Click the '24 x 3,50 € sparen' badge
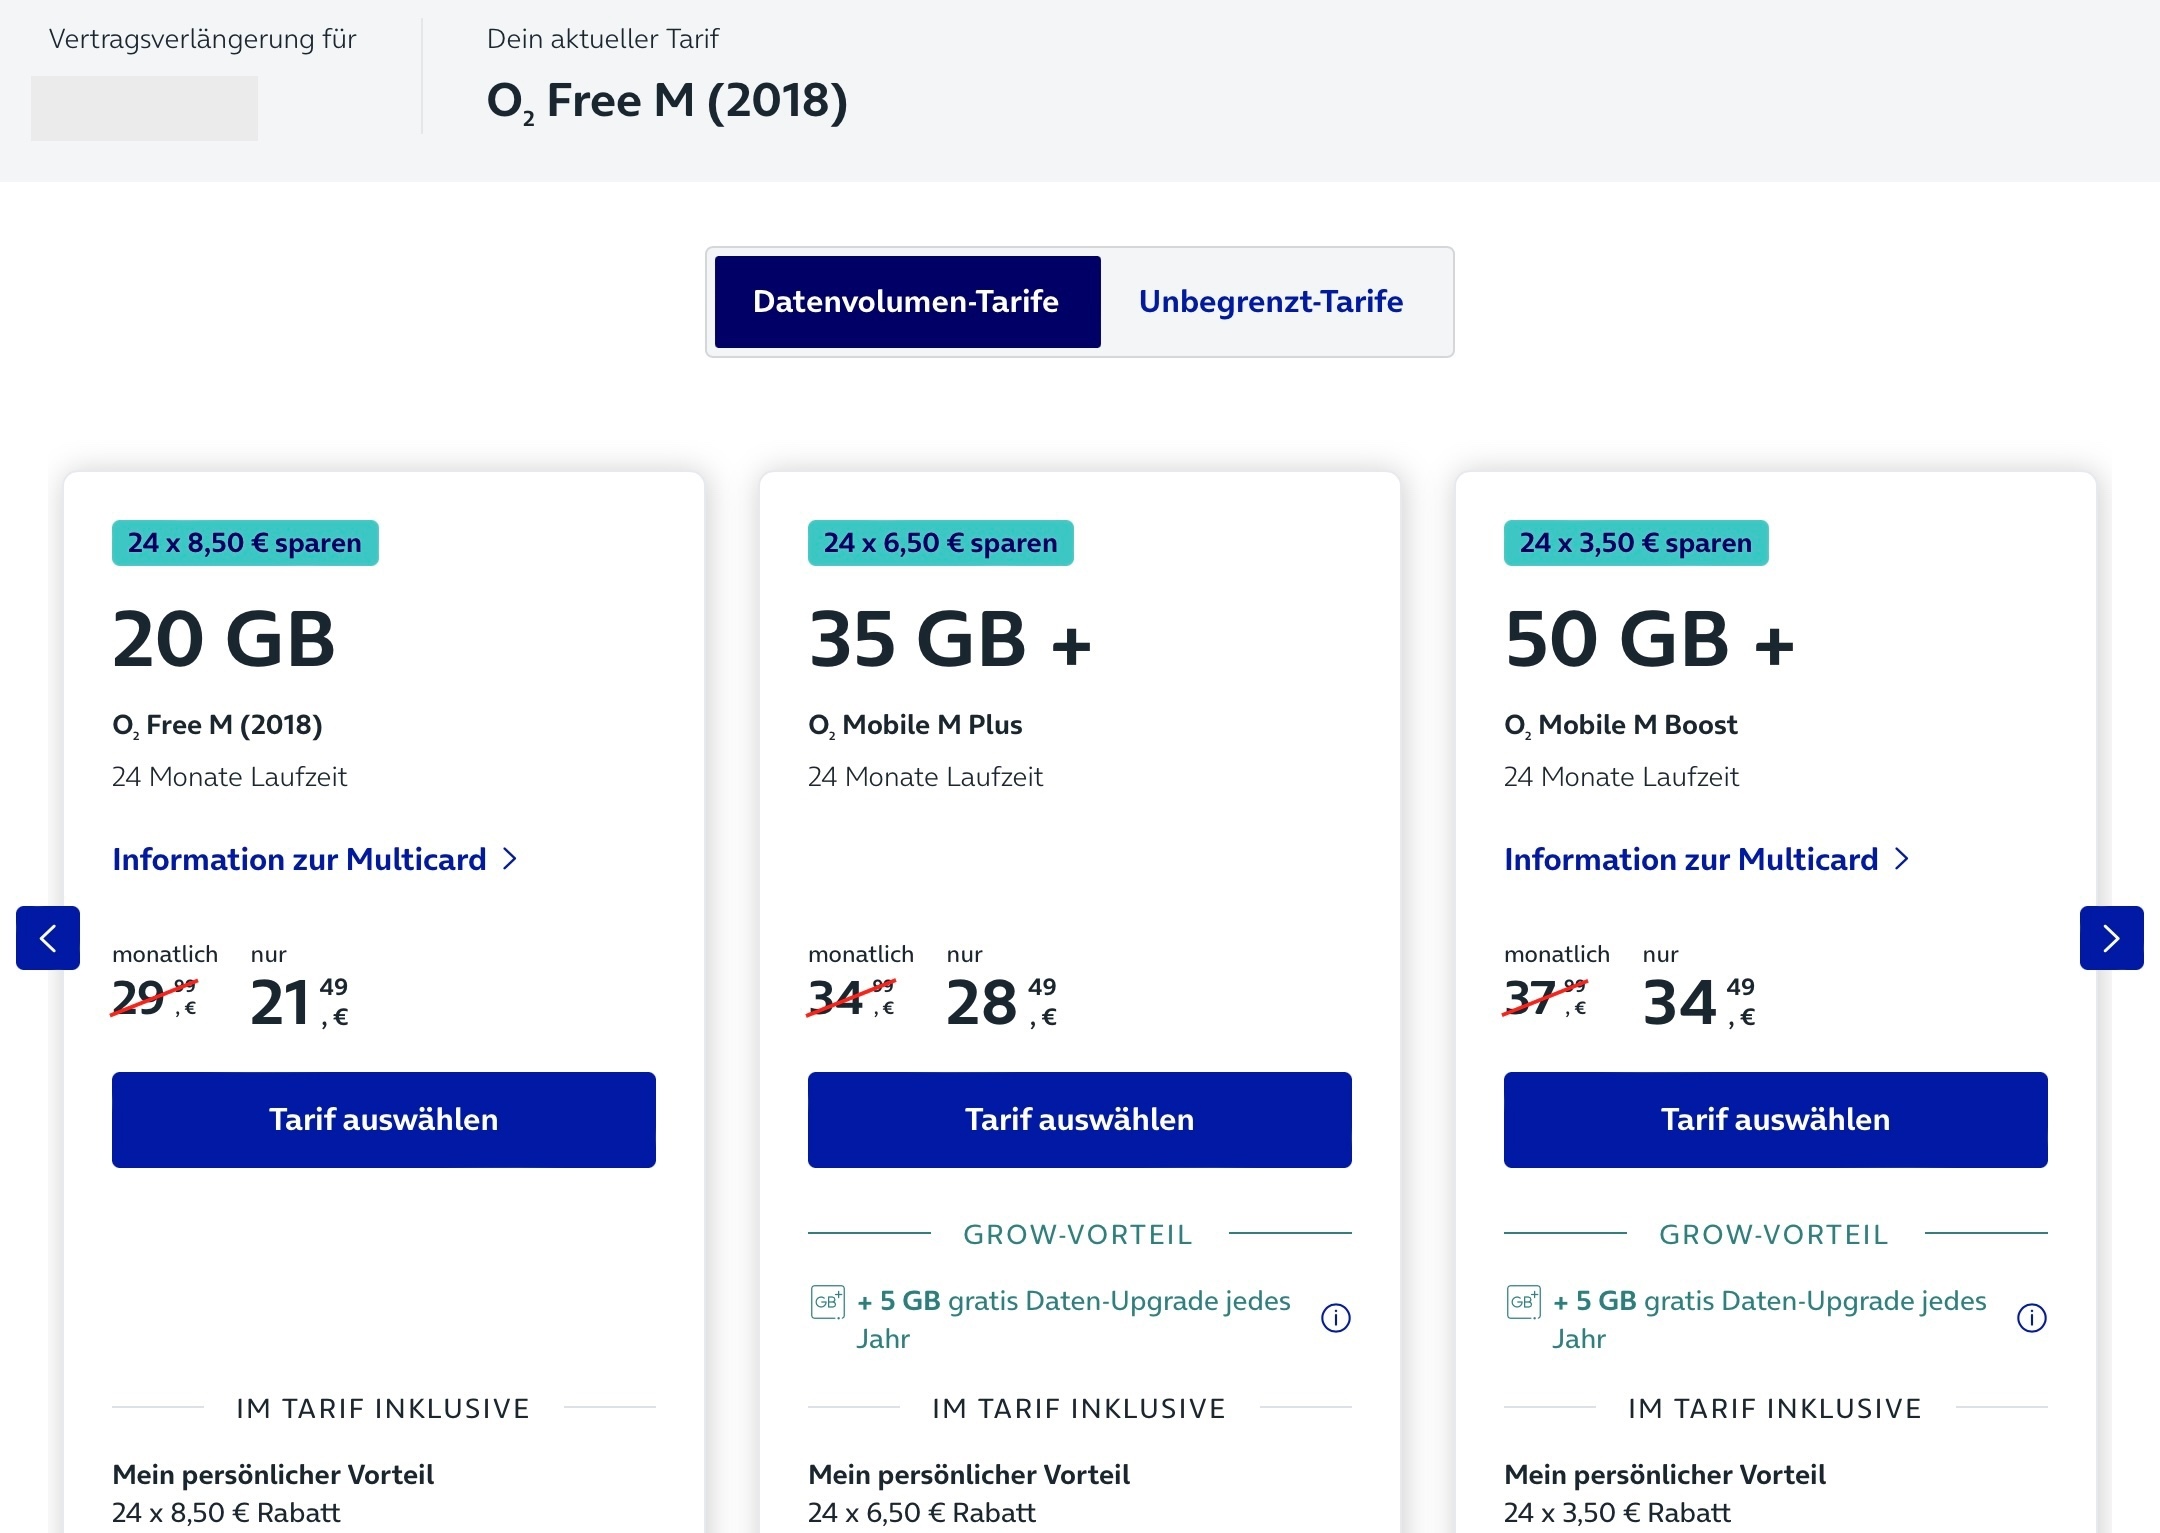The width and height of the screenshot is (2160, 1533). [1636, 543]
